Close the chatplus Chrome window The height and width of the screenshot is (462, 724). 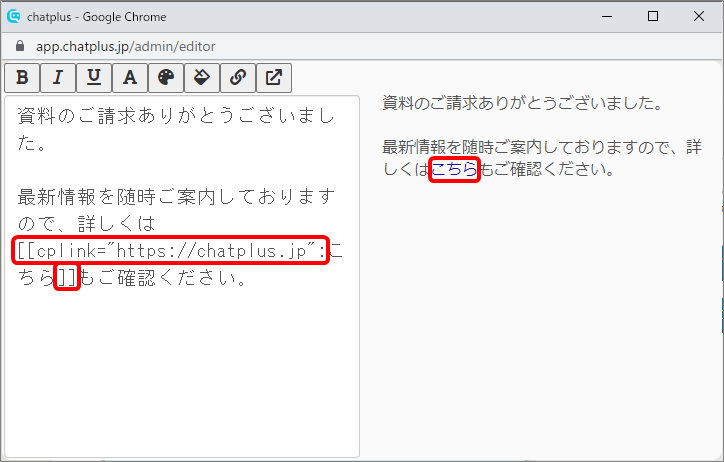pos(699,17)
